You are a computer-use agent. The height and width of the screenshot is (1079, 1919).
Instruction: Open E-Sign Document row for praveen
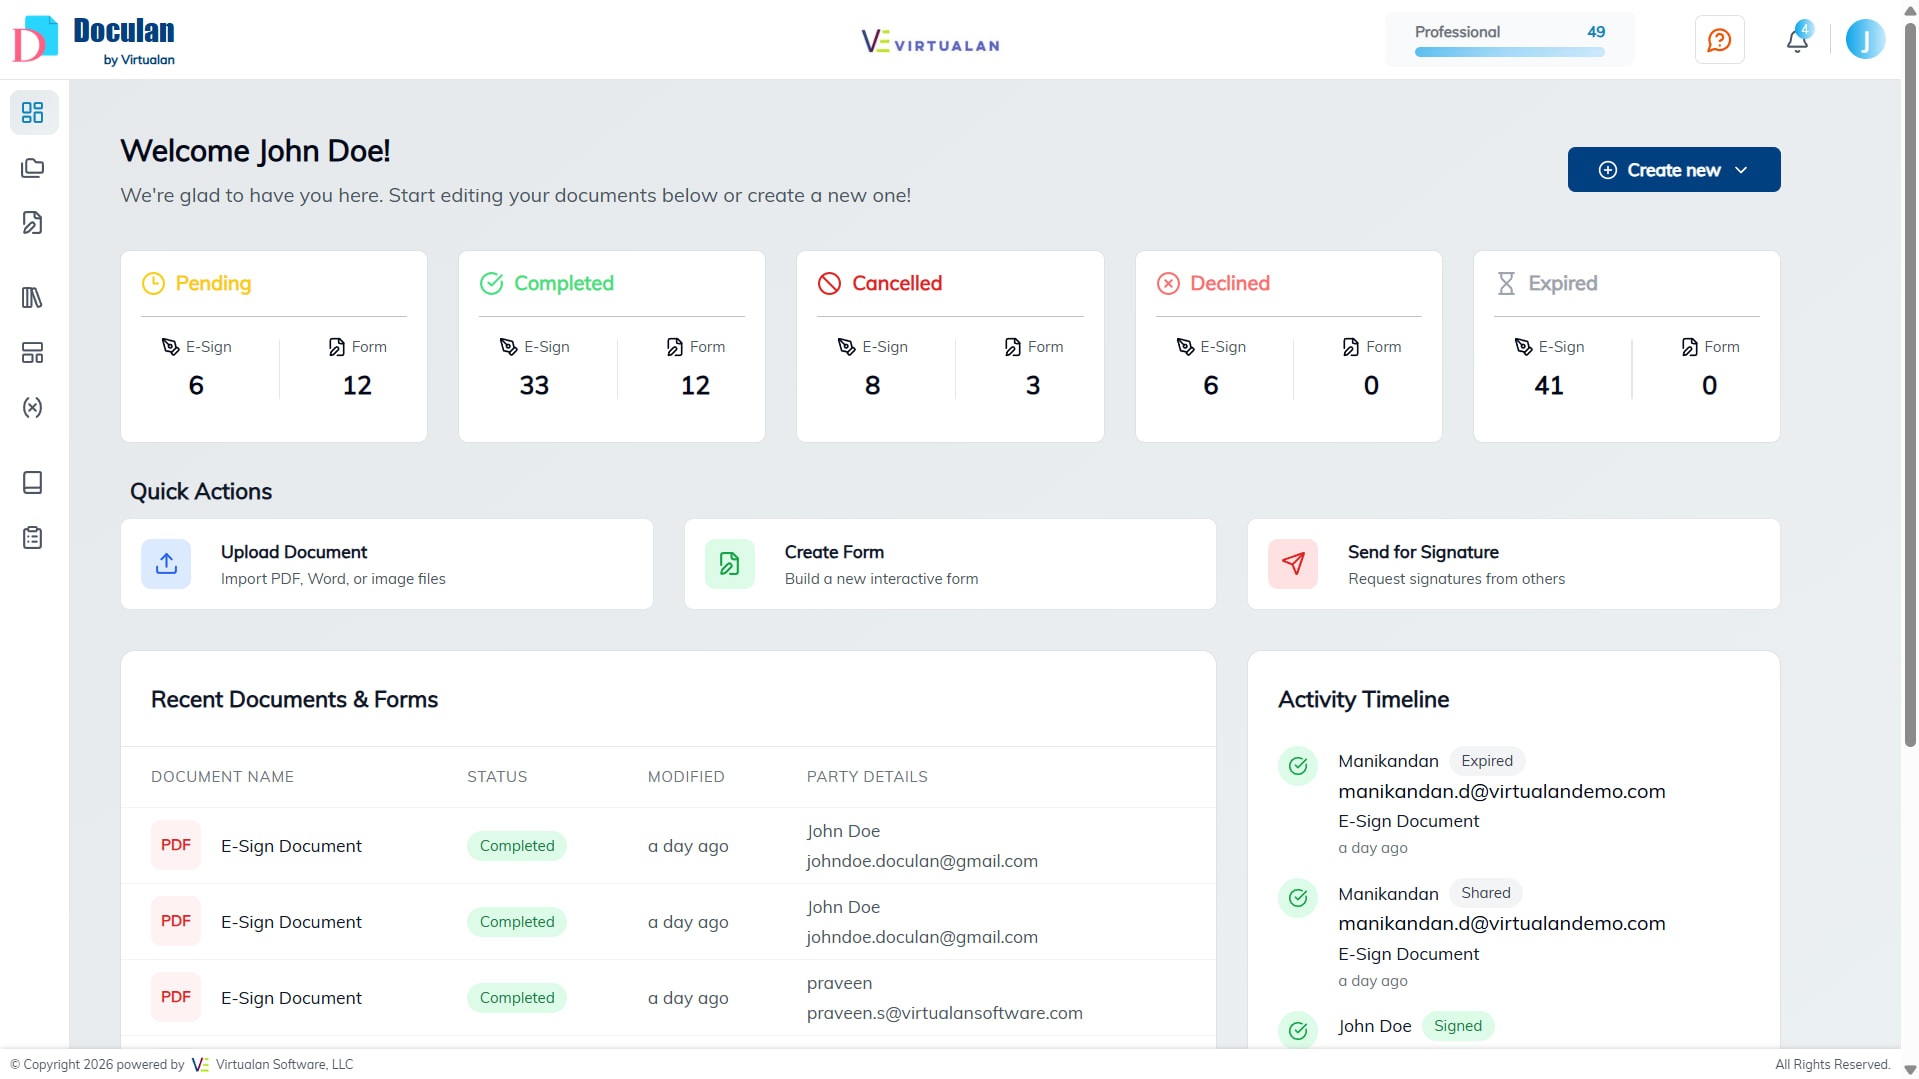click(668, 998)
